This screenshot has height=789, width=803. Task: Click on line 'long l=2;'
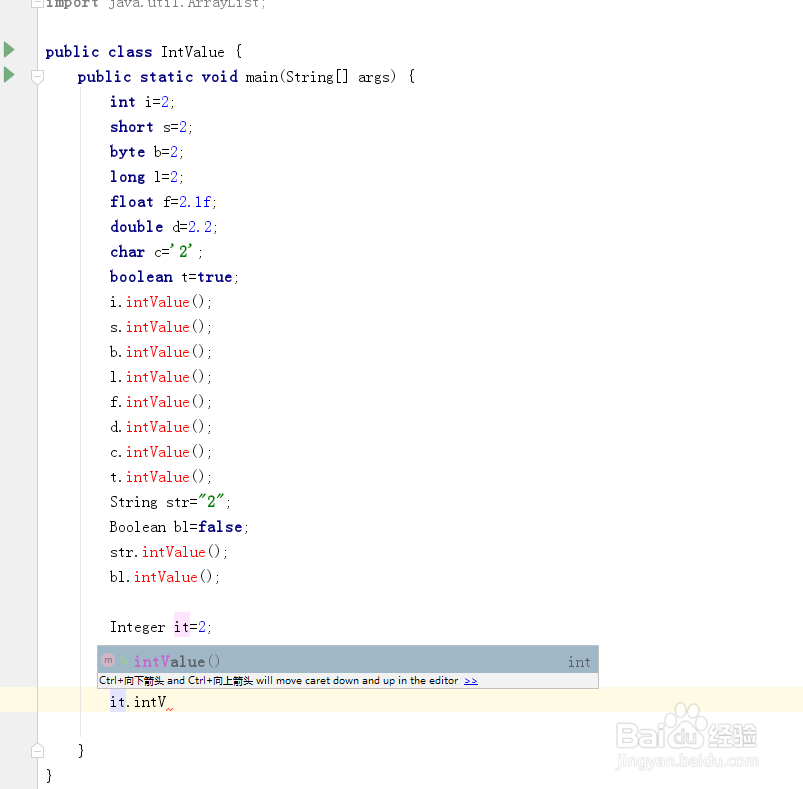(146, 177)
